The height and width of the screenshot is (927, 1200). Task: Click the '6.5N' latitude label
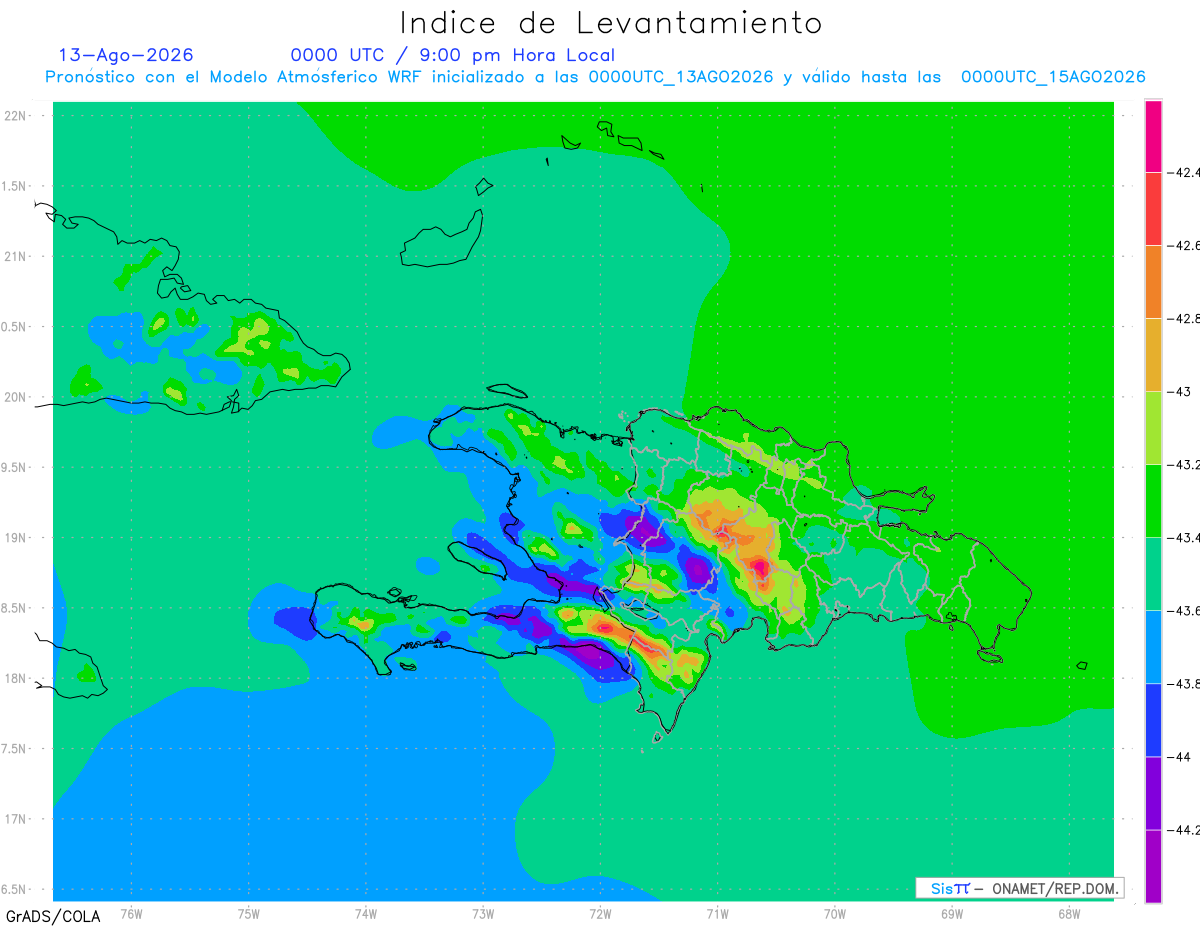click(15, 889)
